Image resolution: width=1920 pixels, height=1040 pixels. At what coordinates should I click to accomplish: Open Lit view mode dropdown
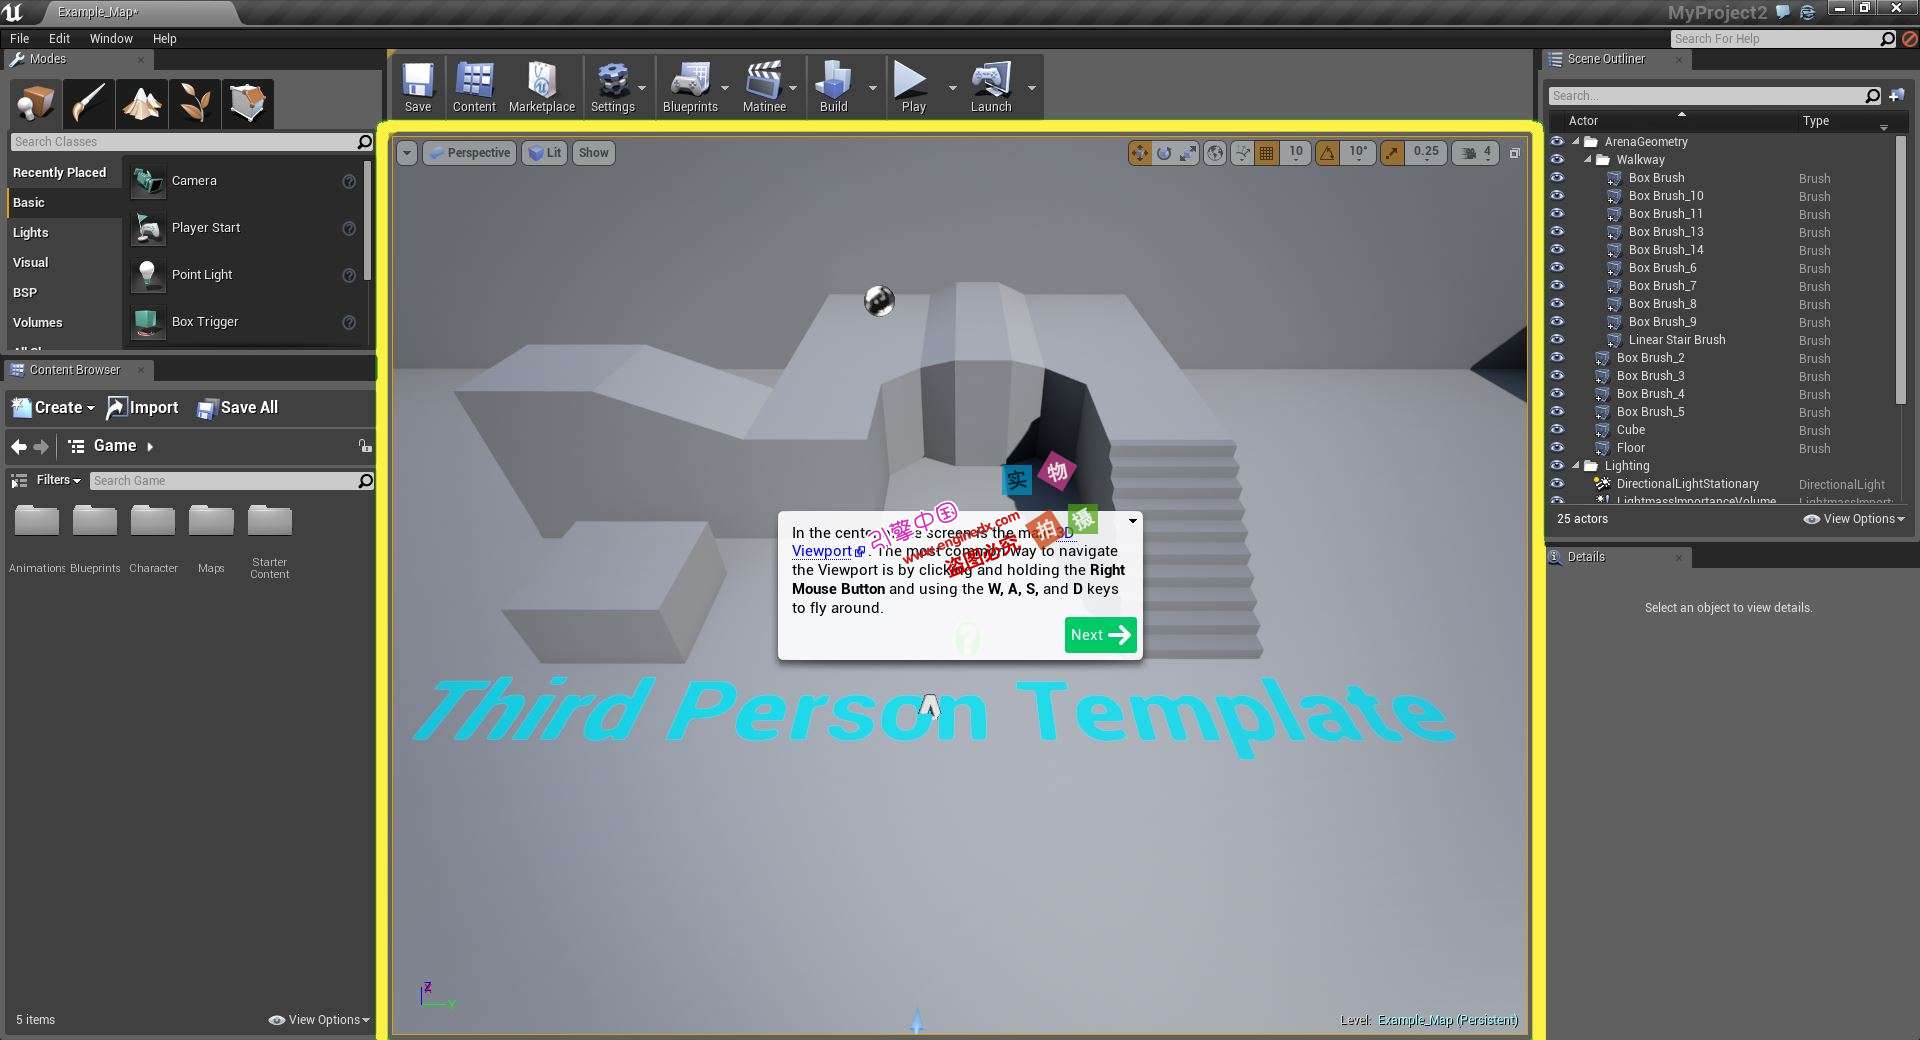click(x=545, y=153)
